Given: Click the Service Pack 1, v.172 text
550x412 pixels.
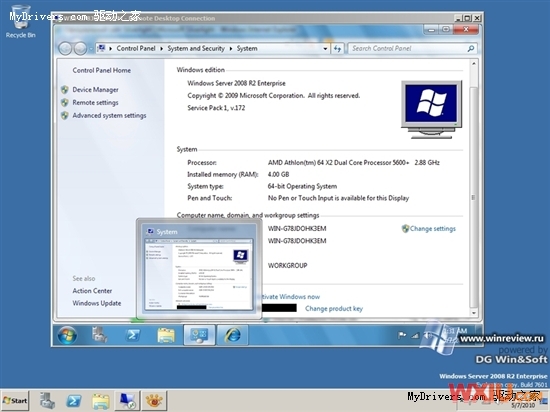Looking at the screenshot, I should [x=216, y=108].
